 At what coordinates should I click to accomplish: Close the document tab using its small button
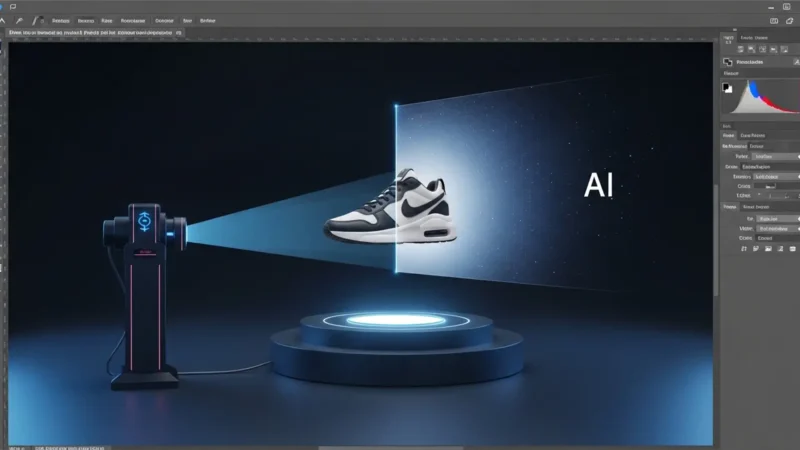(179, 33)
